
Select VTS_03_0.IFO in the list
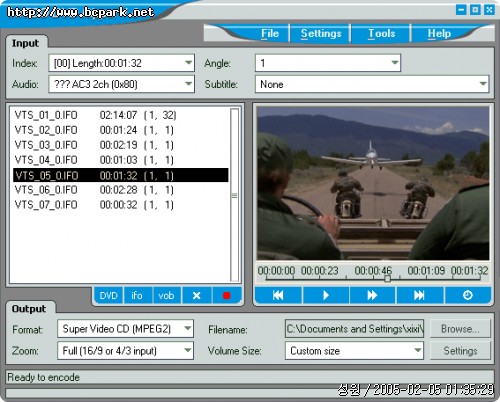(x=121, y=145)
